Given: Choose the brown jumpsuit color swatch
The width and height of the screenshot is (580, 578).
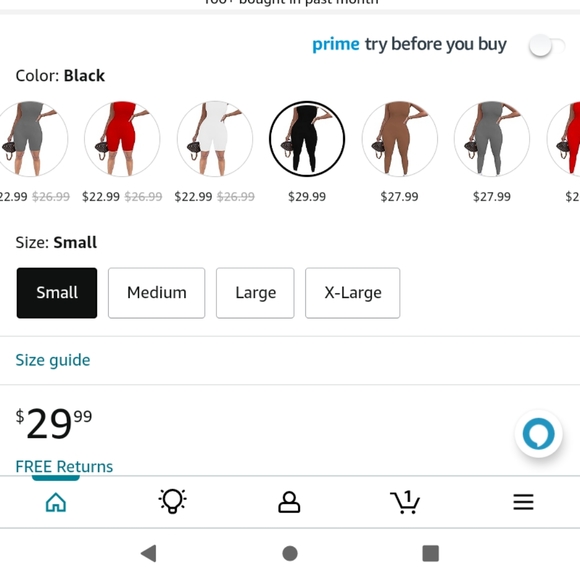Looking at the screenshot, I should [399, 139].
